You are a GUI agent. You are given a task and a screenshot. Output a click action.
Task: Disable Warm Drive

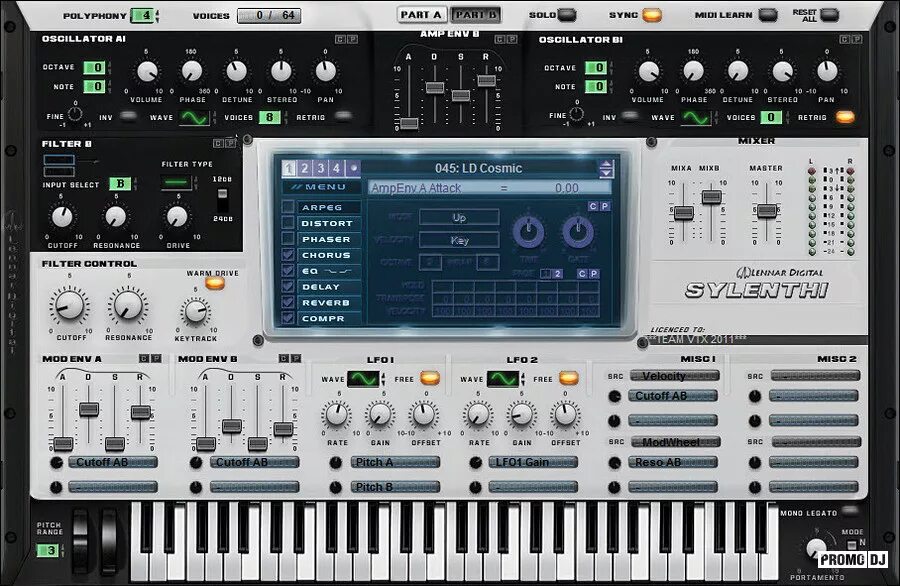pyautogui.click(x=215, y=283)
